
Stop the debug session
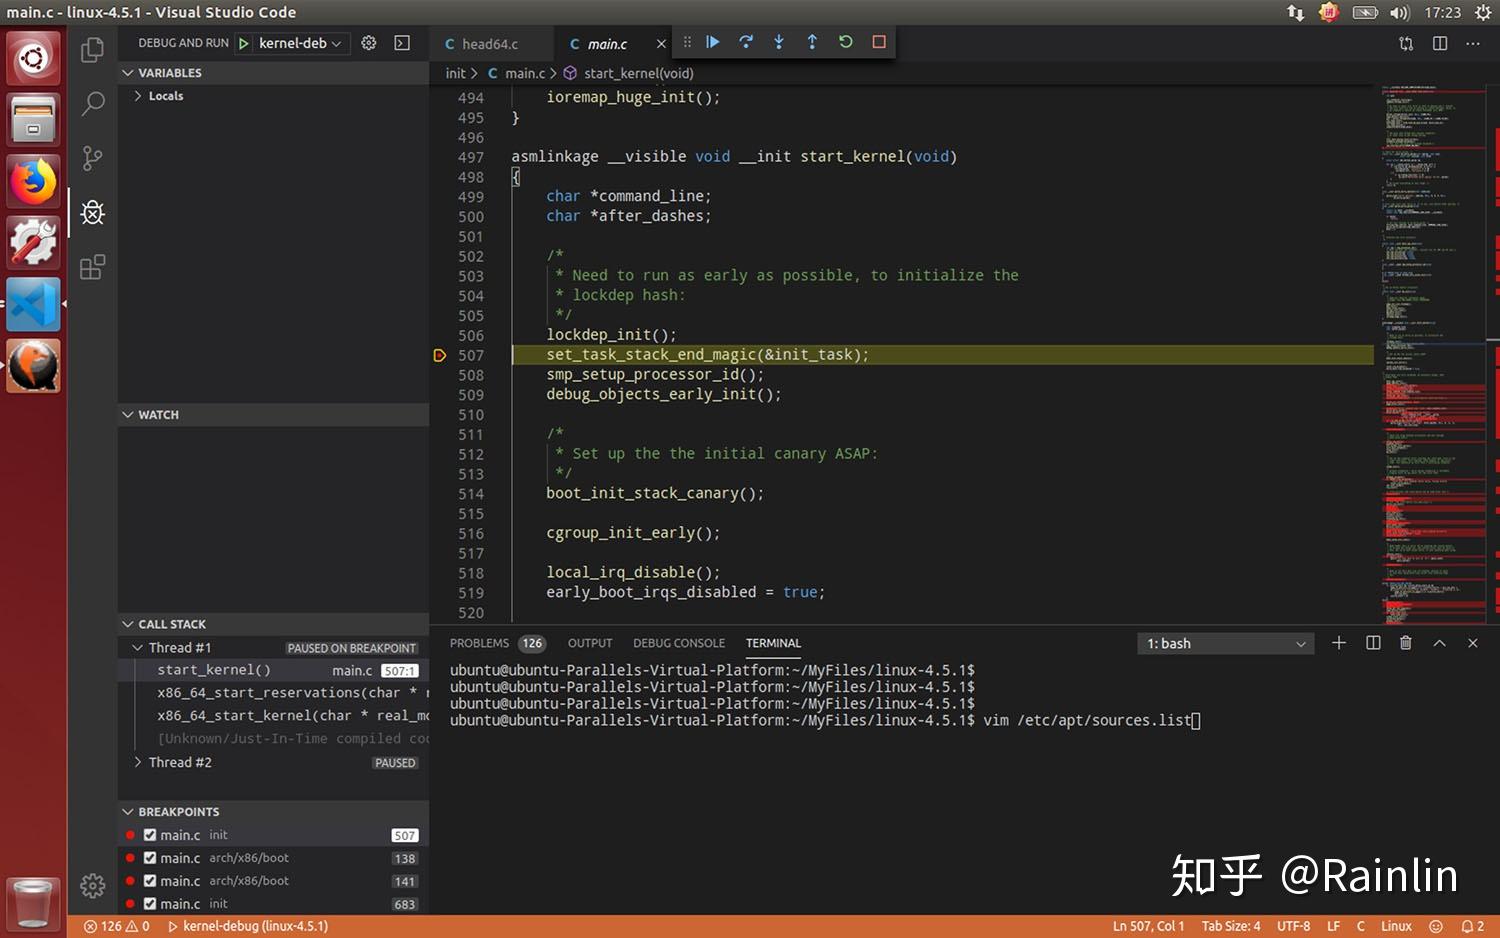pos(879,42)
